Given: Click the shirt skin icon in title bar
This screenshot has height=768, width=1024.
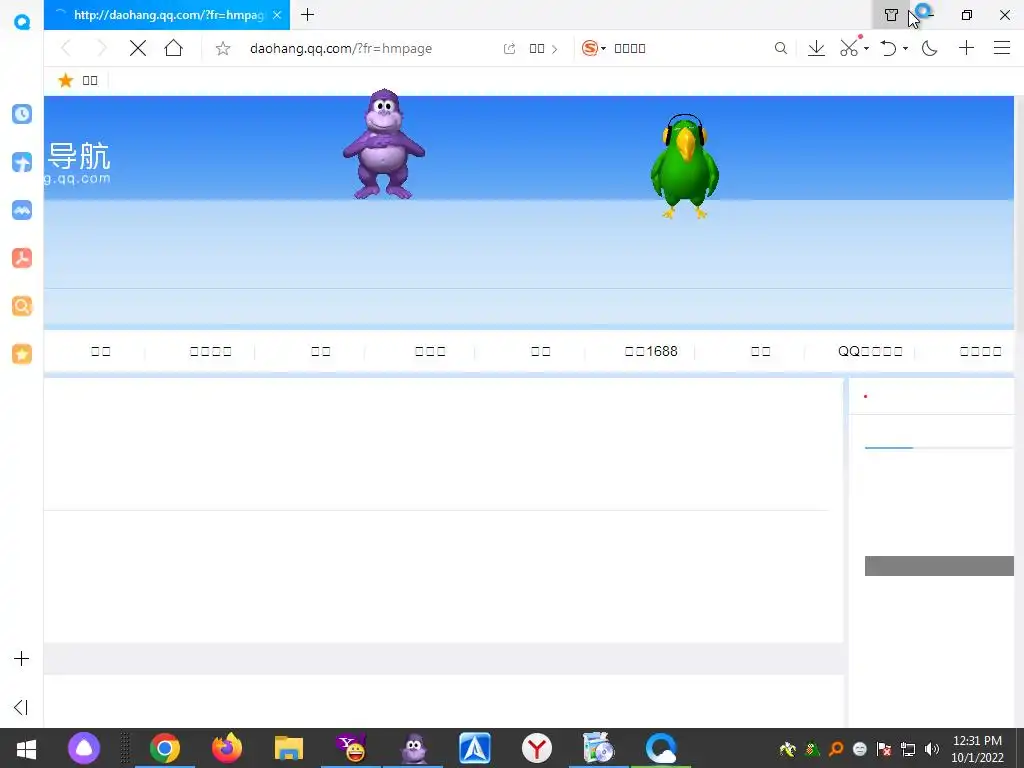Looking at the screenshot, I should (891, 15).
